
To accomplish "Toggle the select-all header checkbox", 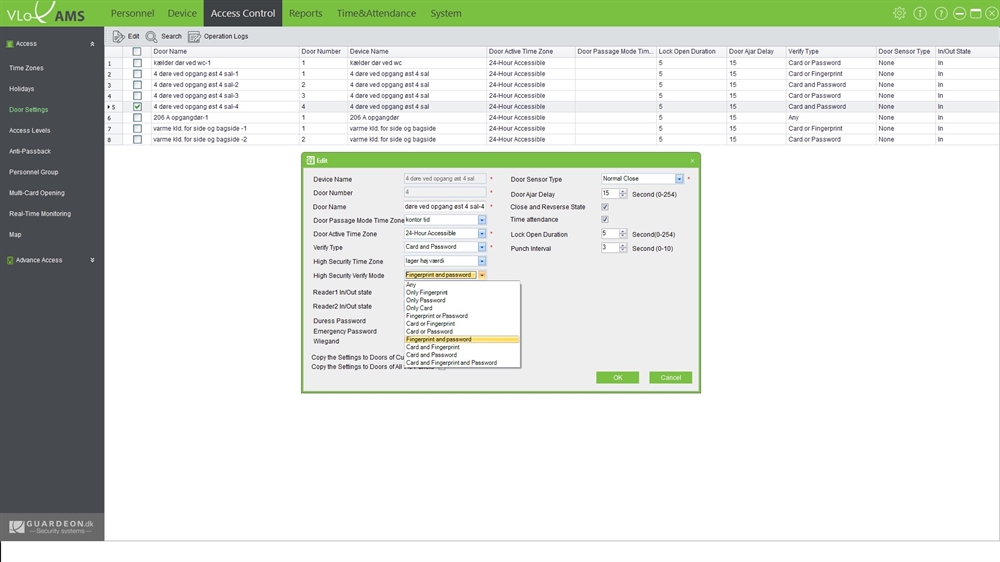I will (x=137, y=52).
